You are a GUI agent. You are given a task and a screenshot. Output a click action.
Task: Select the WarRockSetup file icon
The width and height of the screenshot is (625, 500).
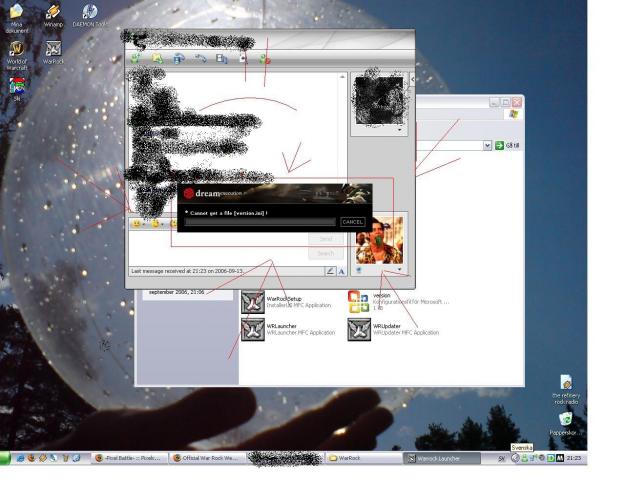253,302
